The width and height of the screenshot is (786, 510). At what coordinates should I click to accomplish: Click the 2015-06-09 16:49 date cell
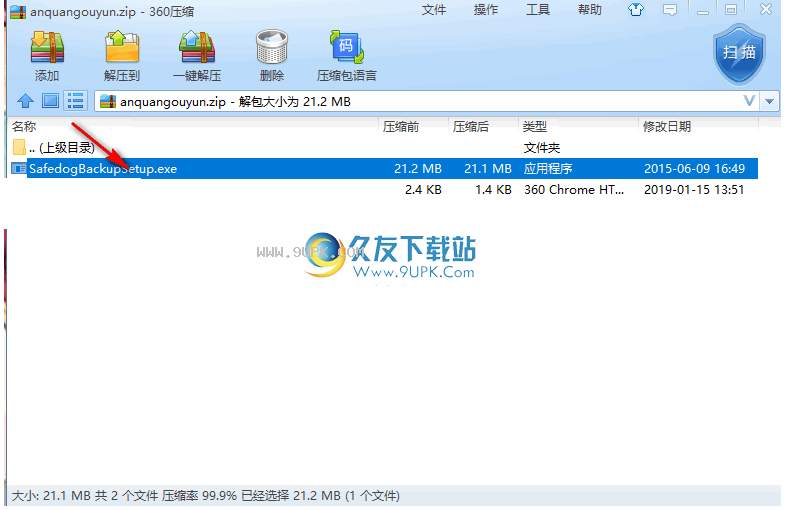click(x=694, y=168)
